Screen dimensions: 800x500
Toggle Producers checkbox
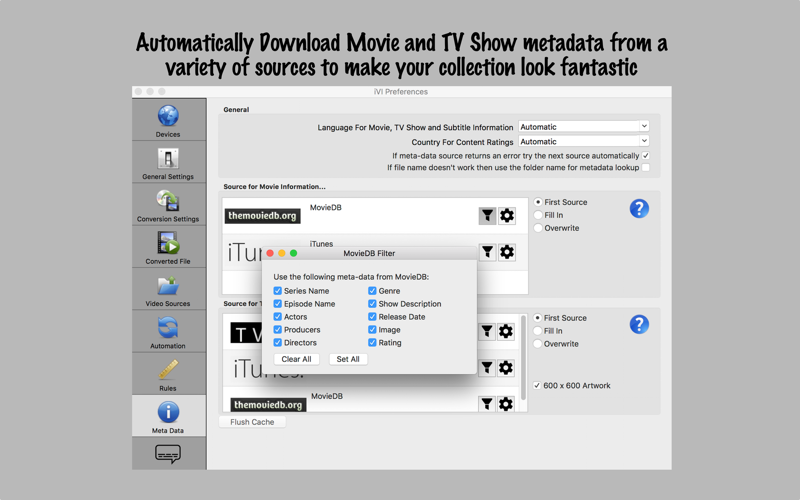point(278,330)
